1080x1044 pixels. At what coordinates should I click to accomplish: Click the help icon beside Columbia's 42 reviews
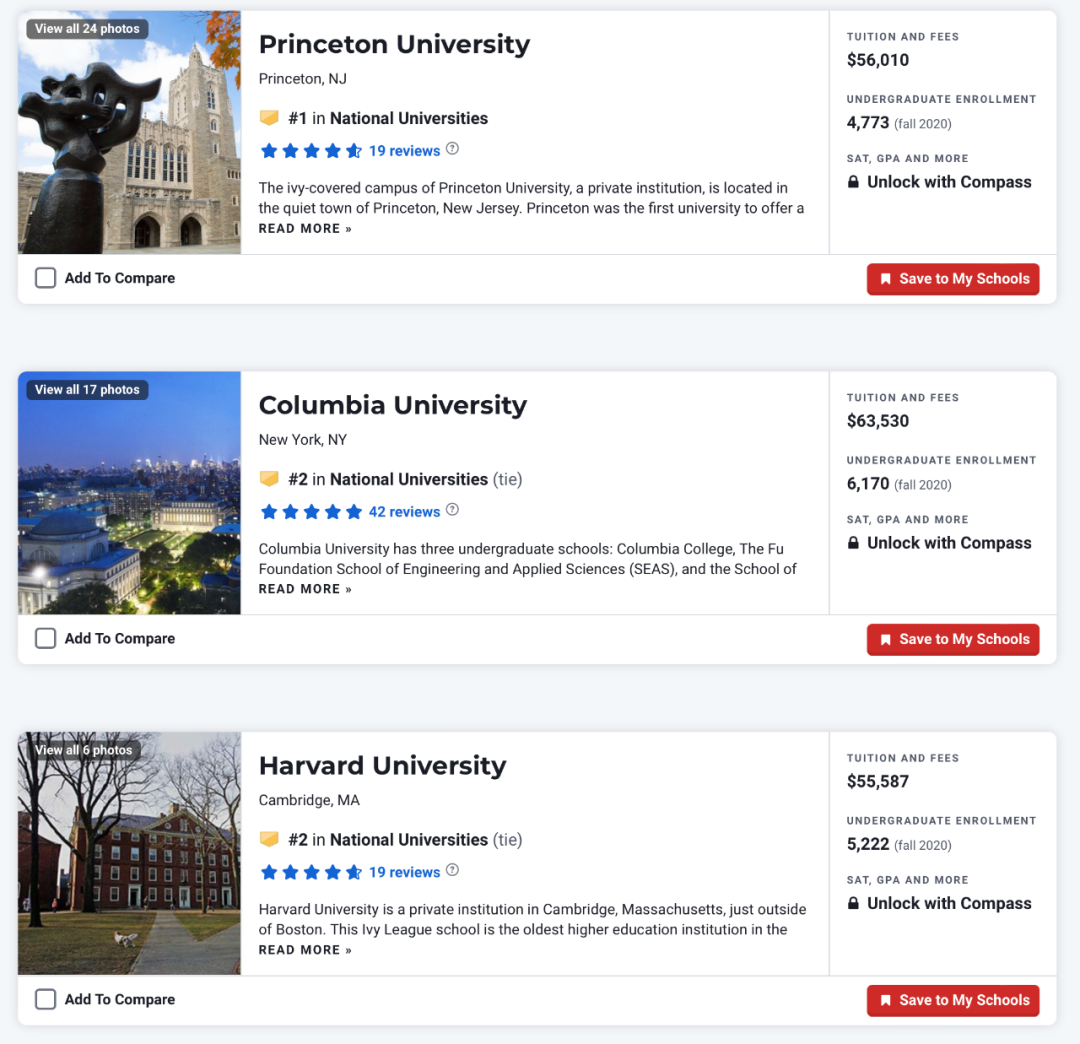click(x=452, y=510)
